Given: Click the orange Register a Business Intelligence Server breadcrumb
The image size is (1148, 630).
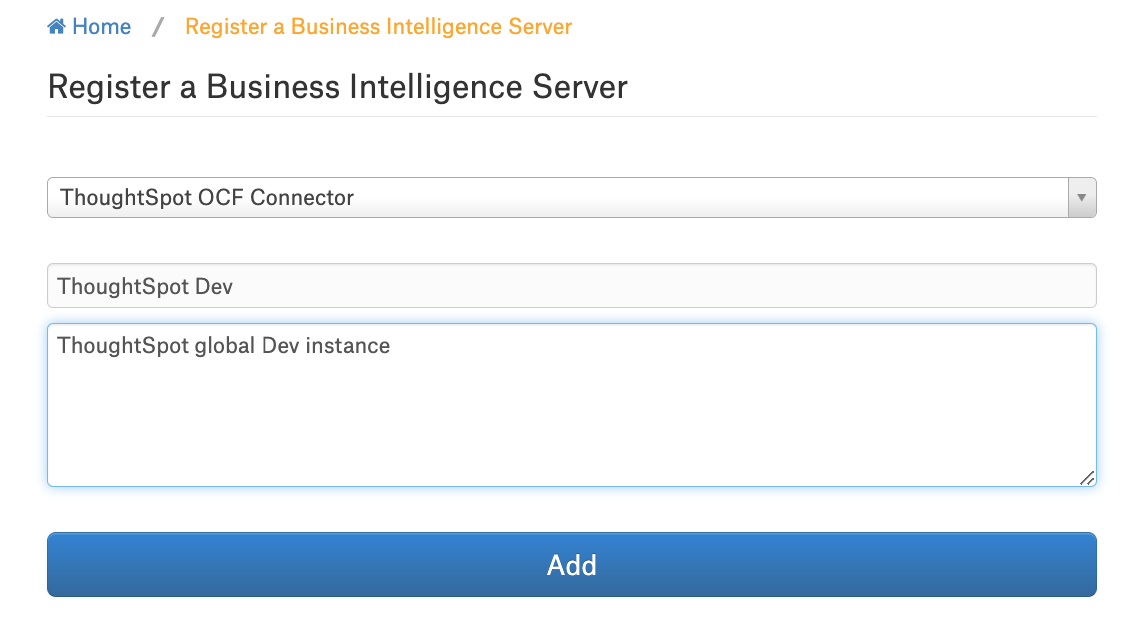Looking at the screenshot, I should click(378, 27).
